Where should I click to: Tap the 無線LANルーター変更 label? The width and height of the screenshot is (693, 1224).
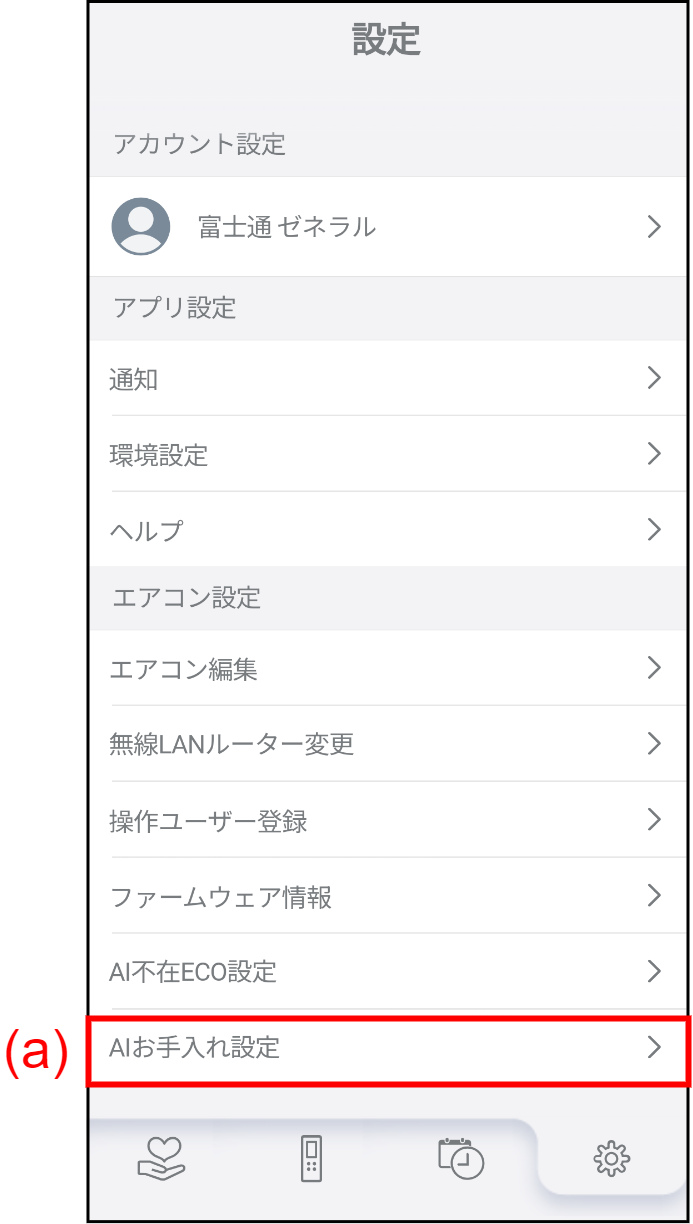point(232,745)
